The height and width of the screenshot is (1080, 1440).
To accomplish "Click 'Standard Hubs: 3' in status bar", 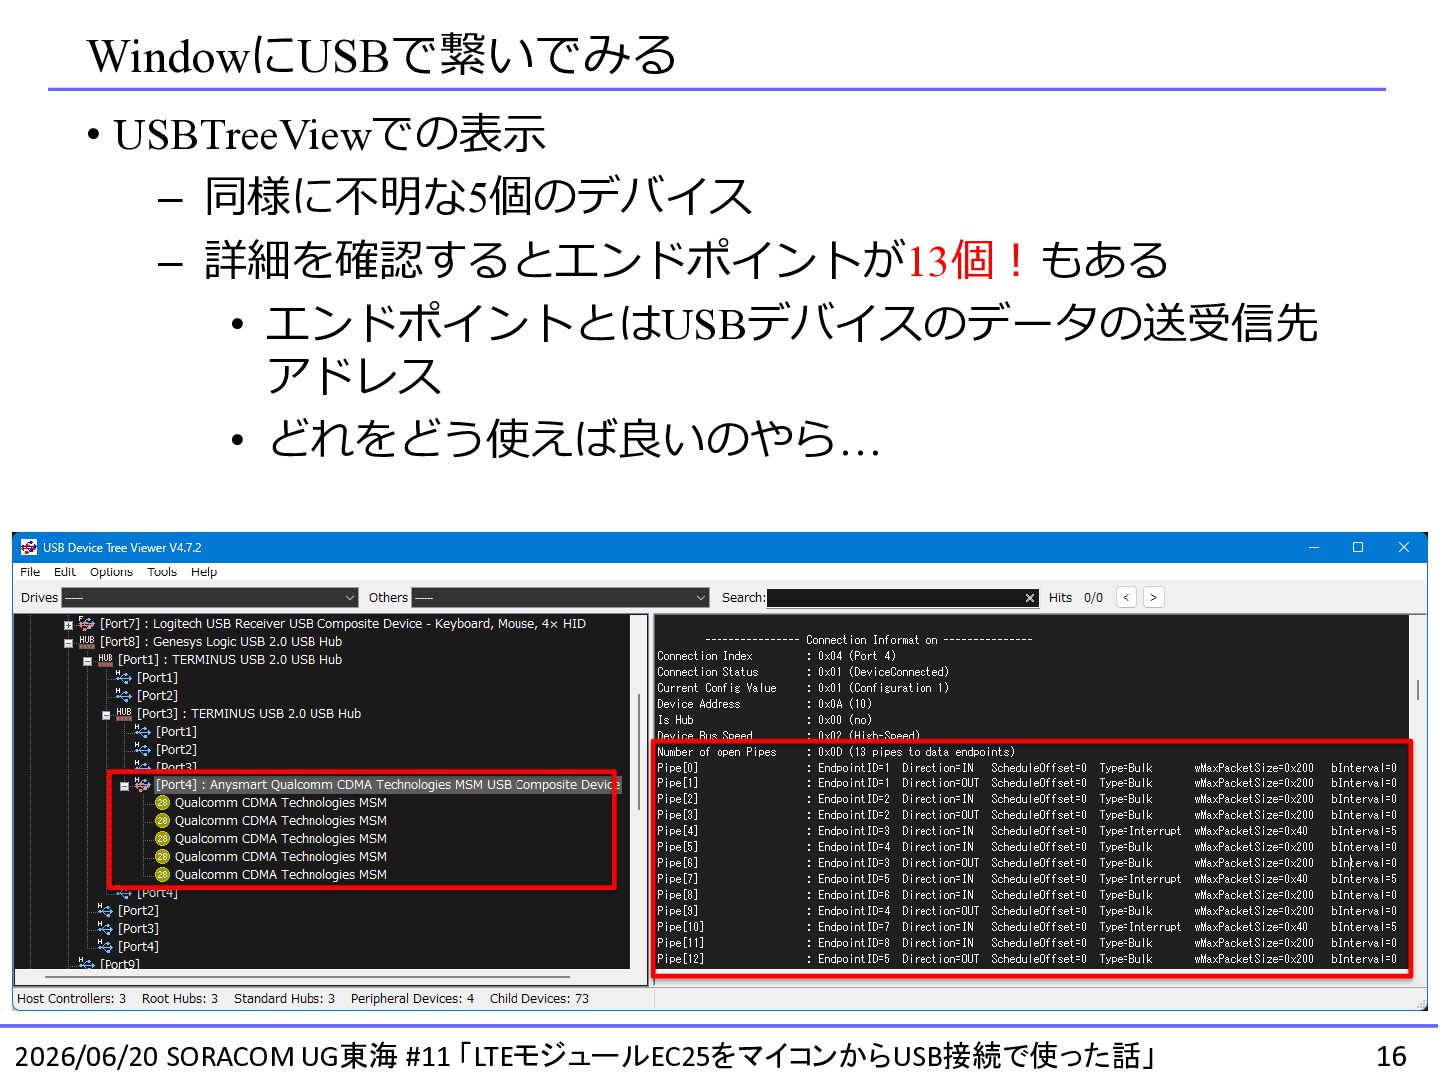I will pos(285,999).
